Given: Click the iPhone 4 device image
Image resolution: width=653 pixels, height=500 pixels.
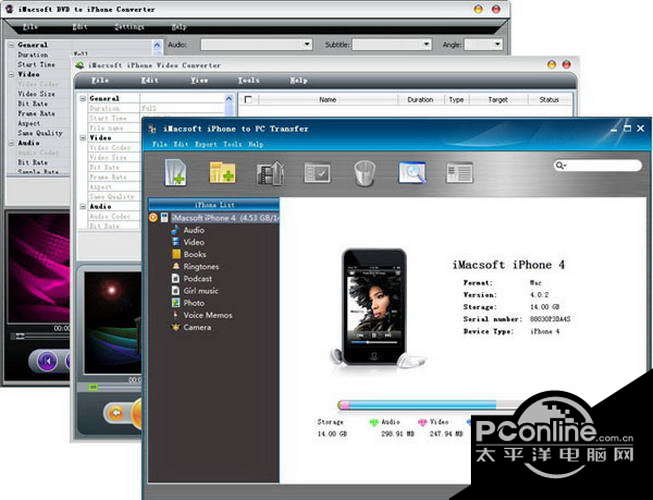Looking at the screenshot, I should [374, 307].
